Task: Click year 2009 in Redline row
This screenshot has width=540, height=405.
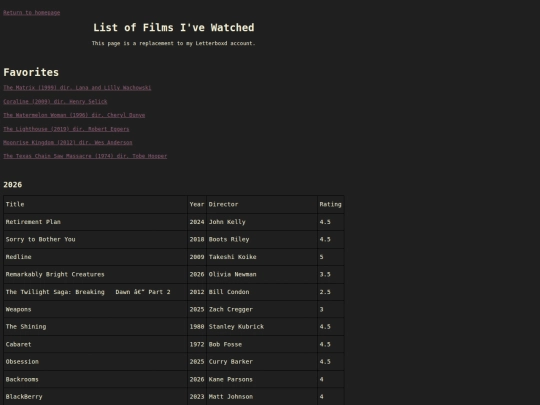Action: click(197, 257)
